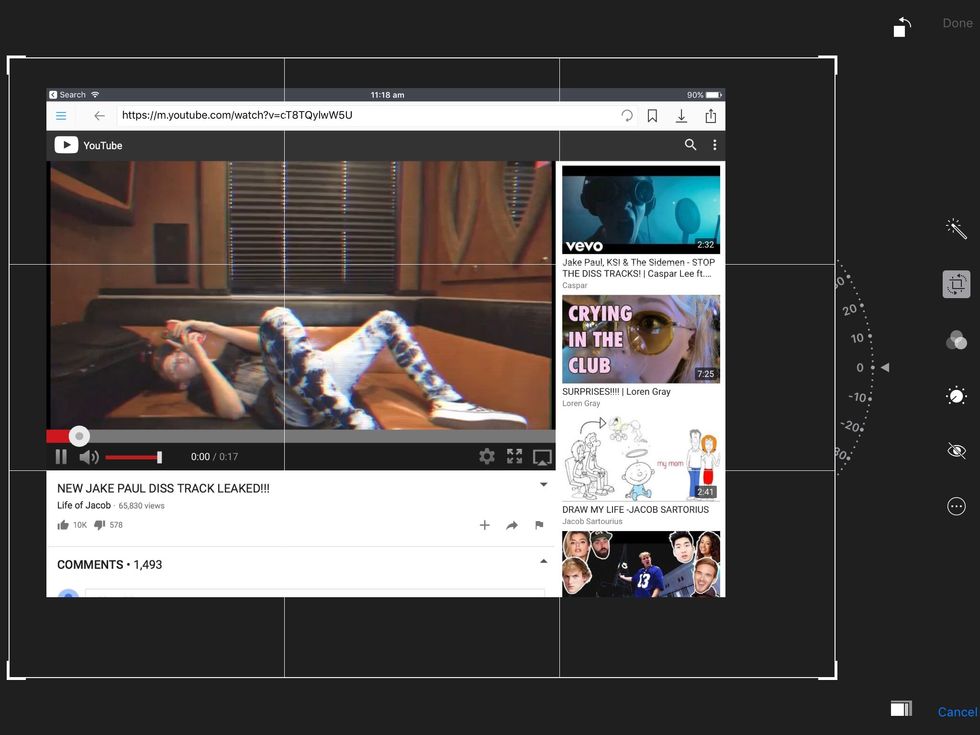The image size is (980, 735).
Task: Open the vevo STOP THE DISS TRACKS thumbnail
Action: point(641,209)
